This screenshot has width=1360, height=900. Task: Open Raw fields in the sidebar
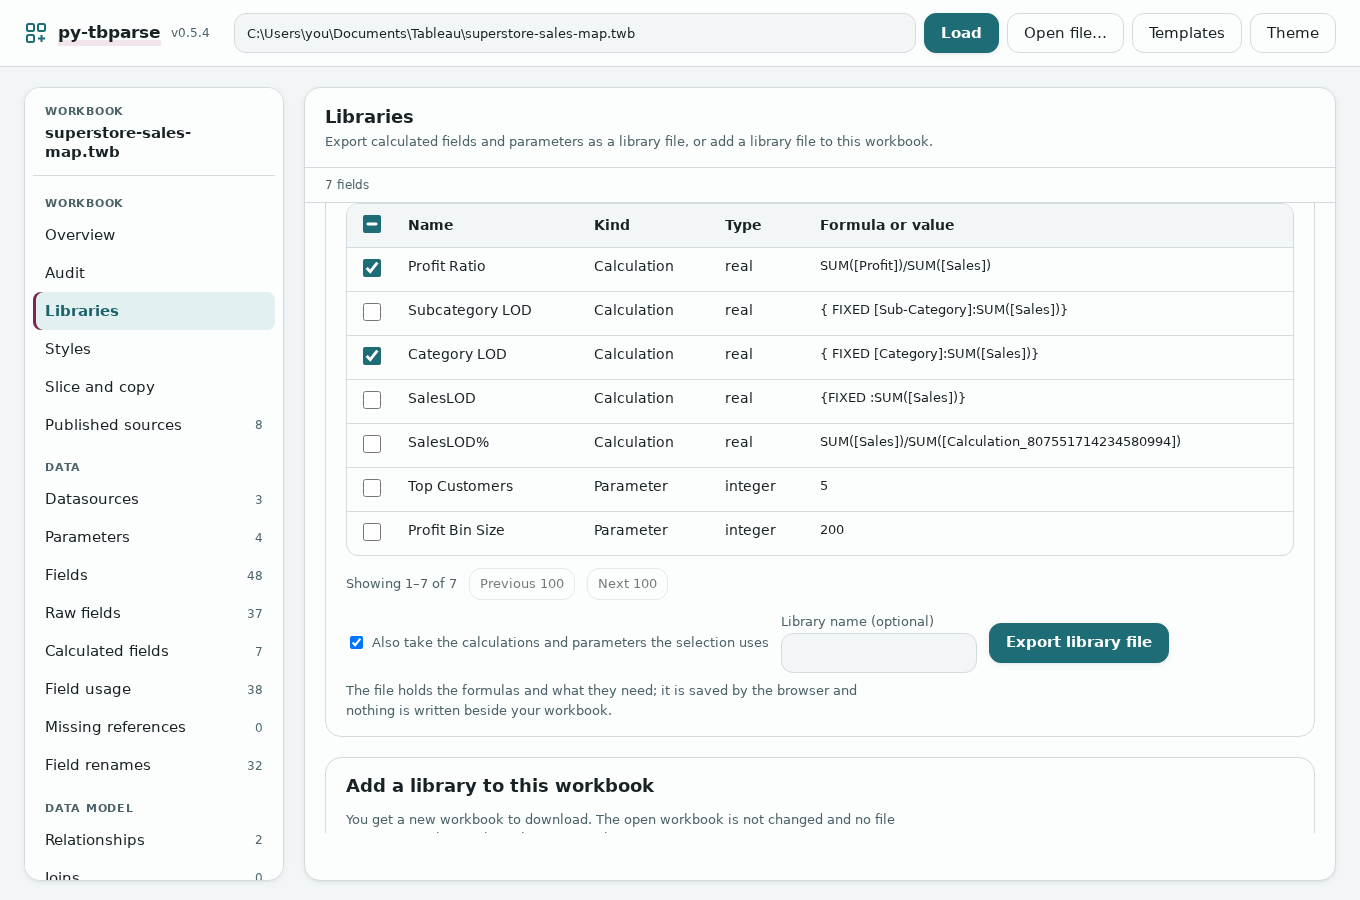154,613
